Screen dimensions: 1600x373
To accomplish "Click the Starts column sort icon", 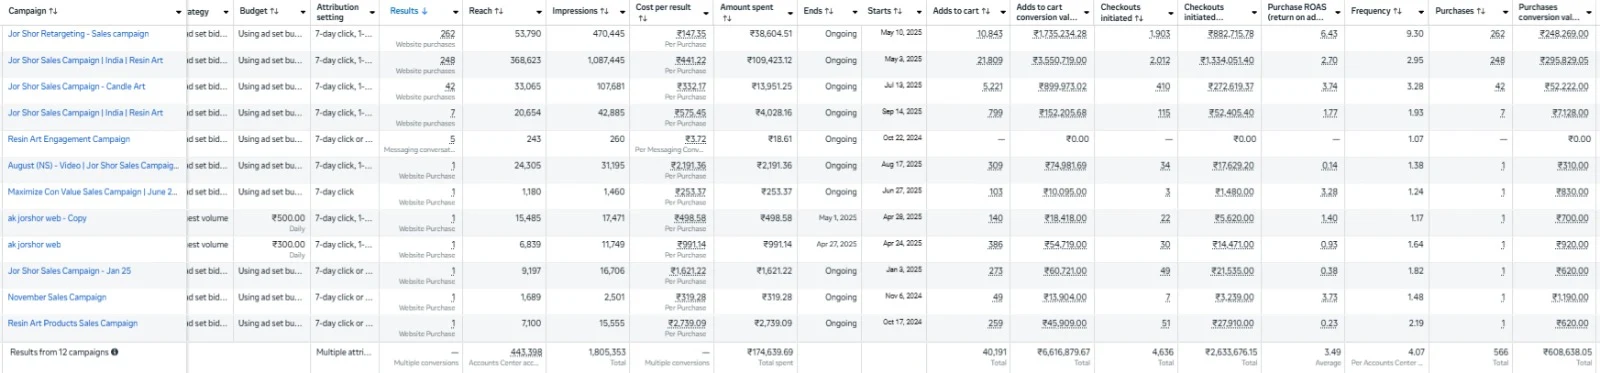I will pyautogui.click(x=897, y=11).
